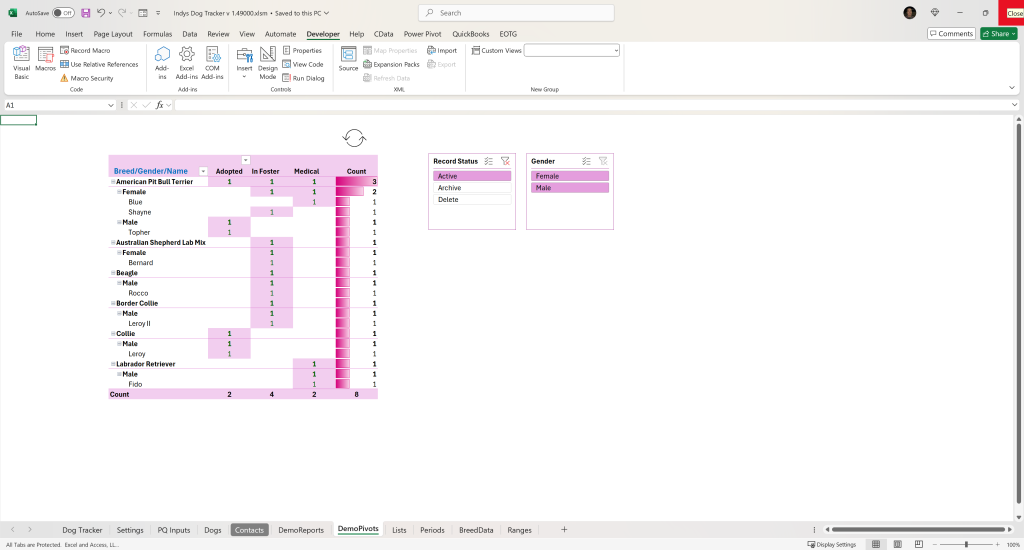Toggle multi-select on Record Status slicer
Image resolution: width=1024 pixels, height=550 pixels.
(488, 161)
